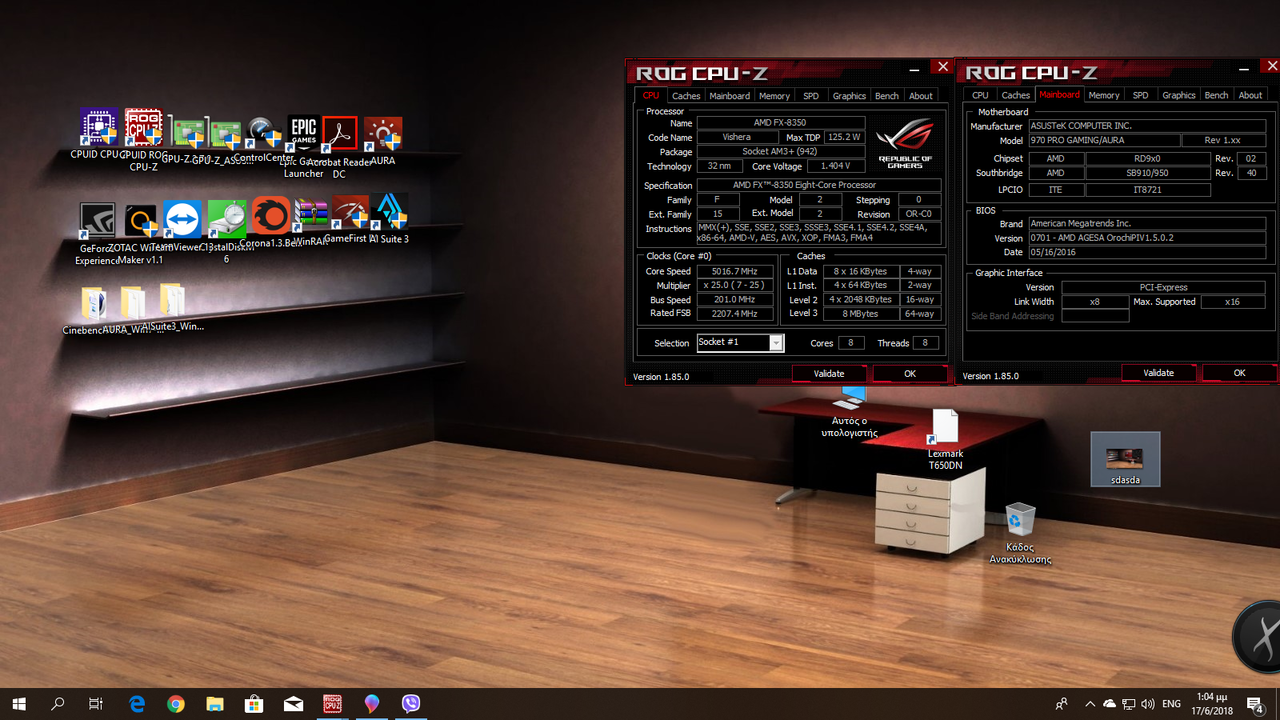The height and width of the screenshot is (720, 1280).
Task: Launch GameFirst desktop shortcut
Action: tap(351, 214)
